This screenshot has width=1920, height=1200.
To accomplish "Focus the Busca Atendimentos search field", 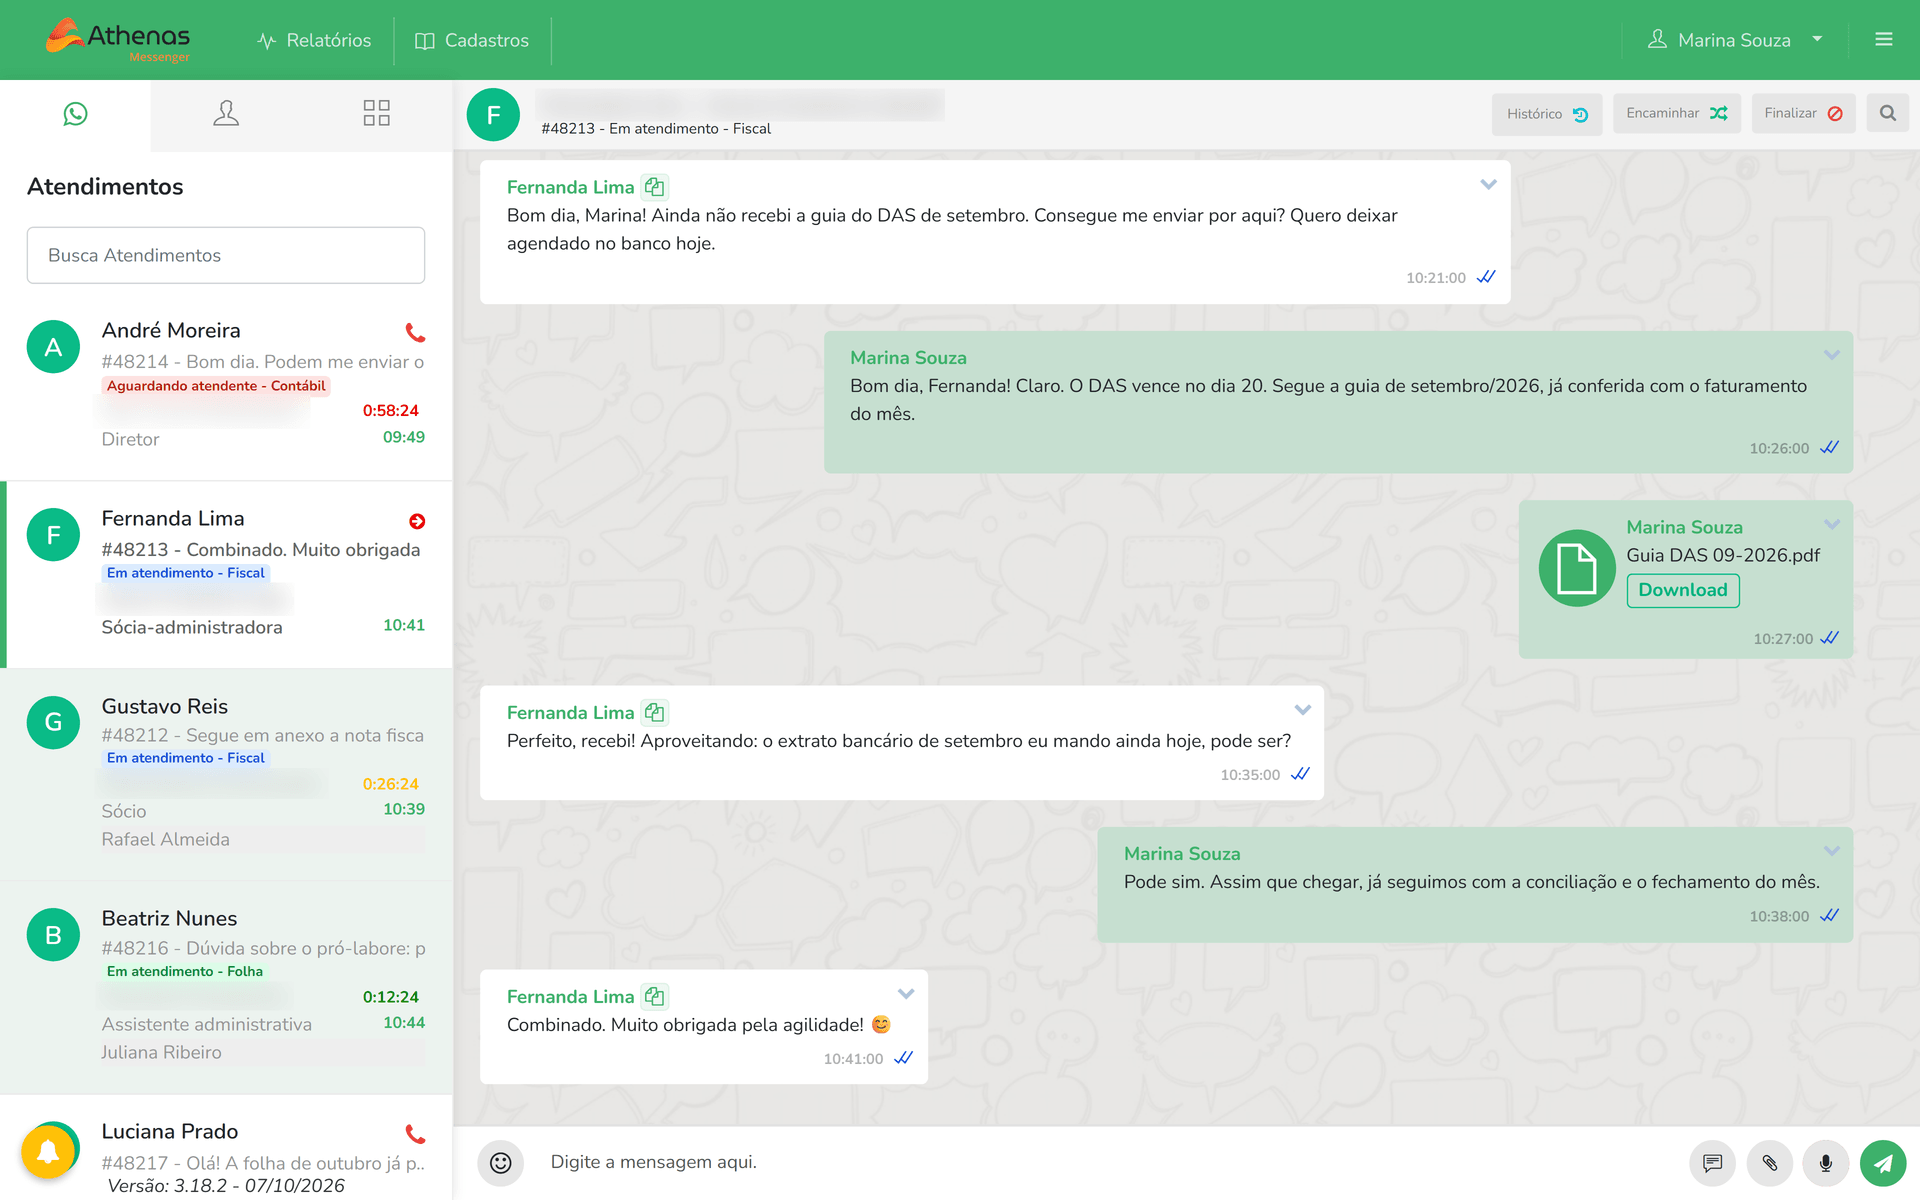I will coord(226,255).
